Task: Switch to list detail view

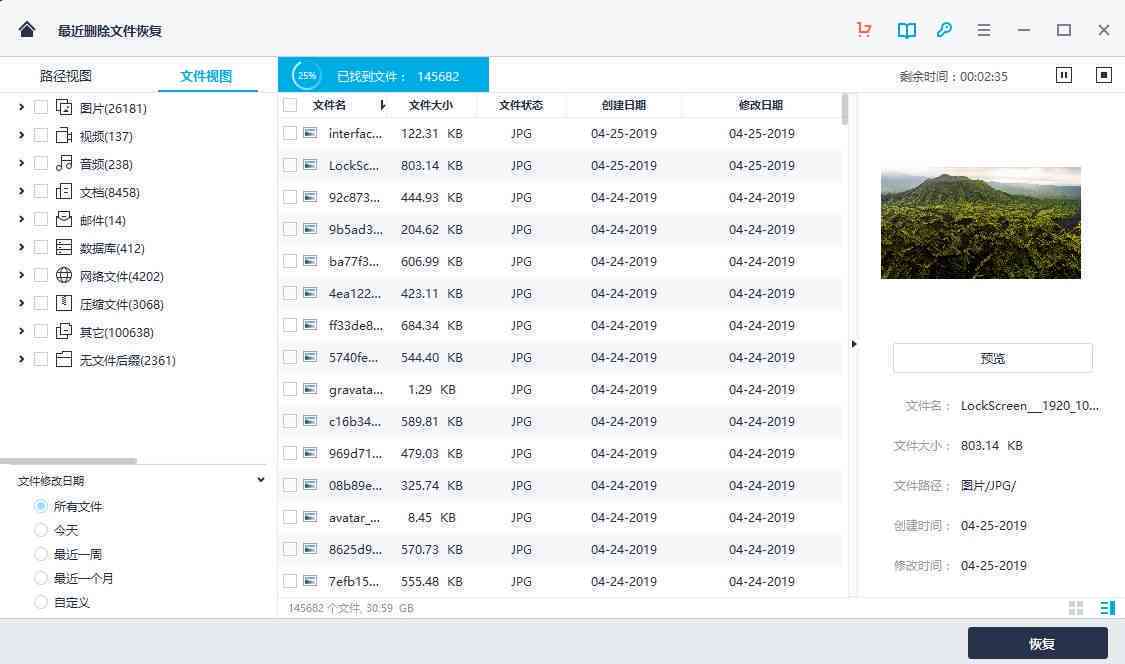Action: click(1108, 608)
